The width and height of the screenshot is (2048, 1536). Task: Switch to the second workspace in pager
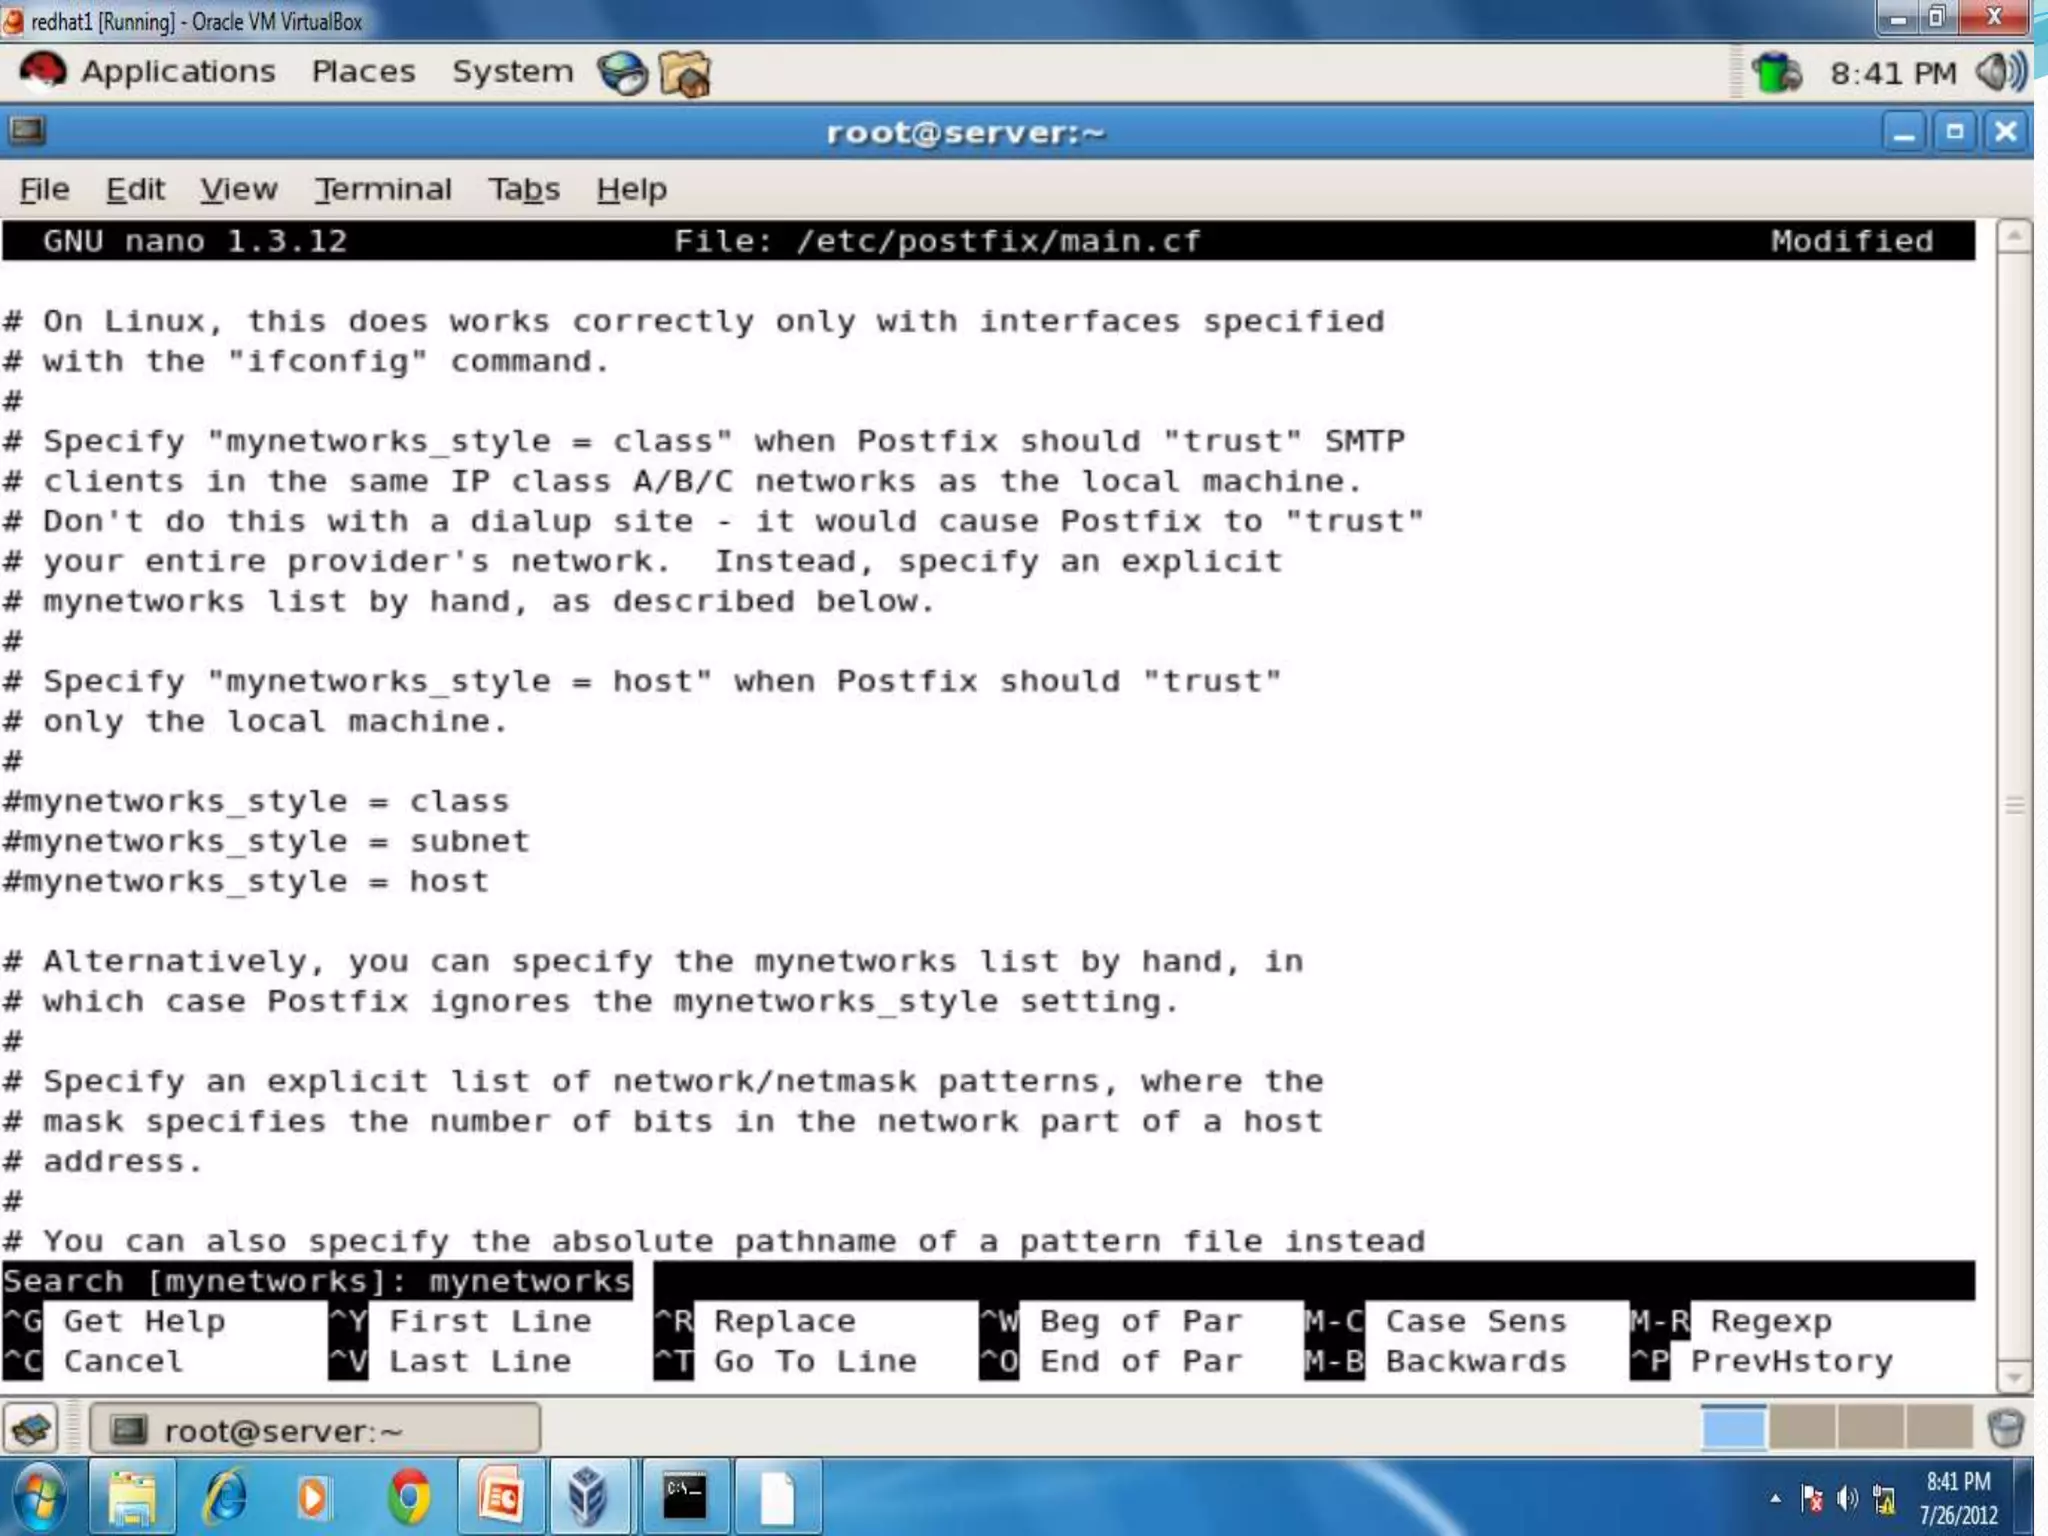pos(1801,1427)
